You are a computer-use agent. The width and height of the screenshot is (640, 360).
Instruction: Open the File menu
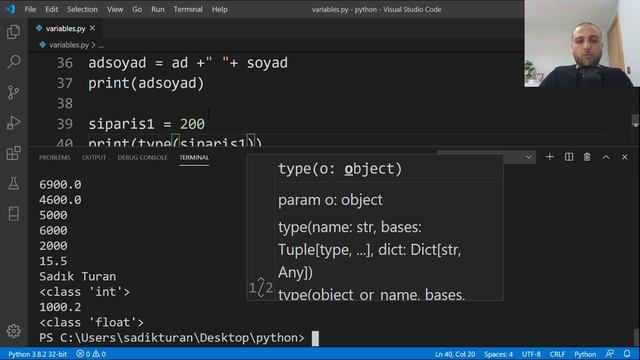[30, 9]
